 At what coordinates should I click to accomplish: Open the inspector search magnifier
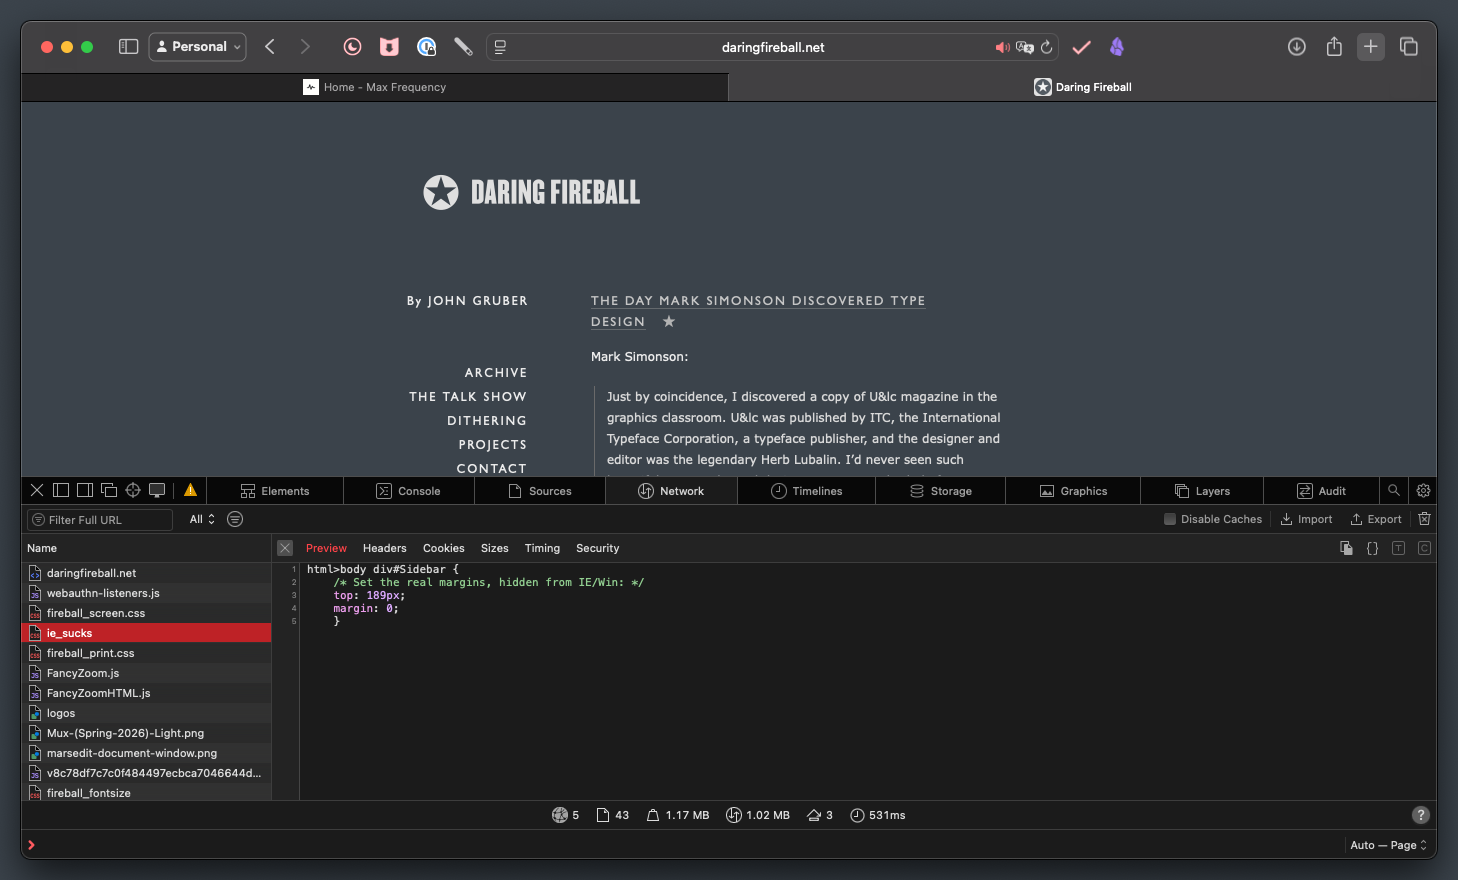coord(1393,490)
